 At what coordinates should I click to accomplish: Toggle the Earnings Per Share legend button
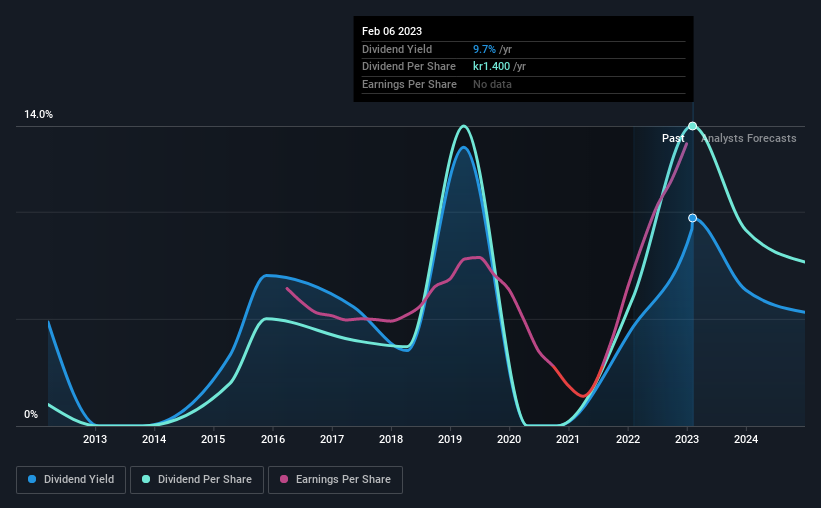335,480
